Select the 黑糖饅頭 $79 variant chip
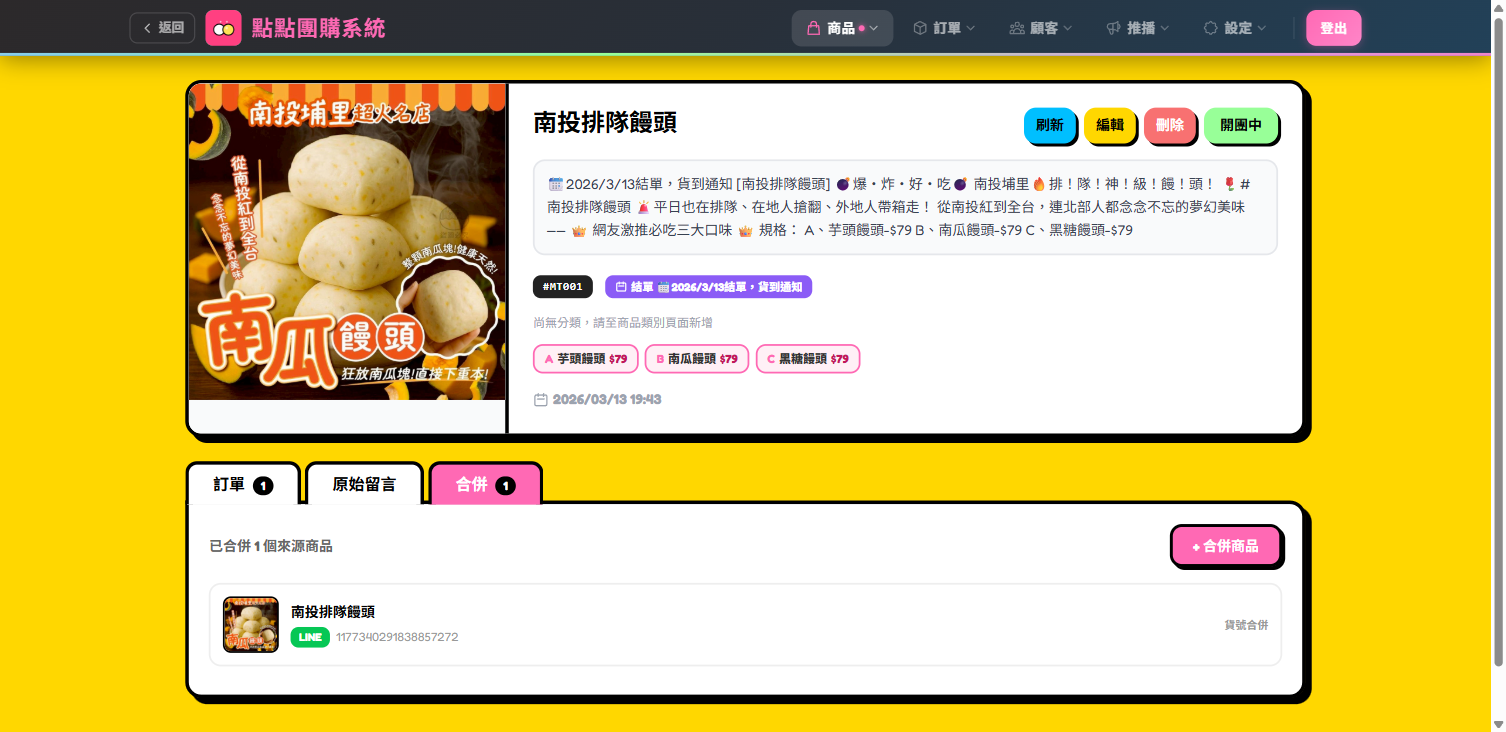Image resolution: width=1506 pixels, height=732 pixels. 807,359
